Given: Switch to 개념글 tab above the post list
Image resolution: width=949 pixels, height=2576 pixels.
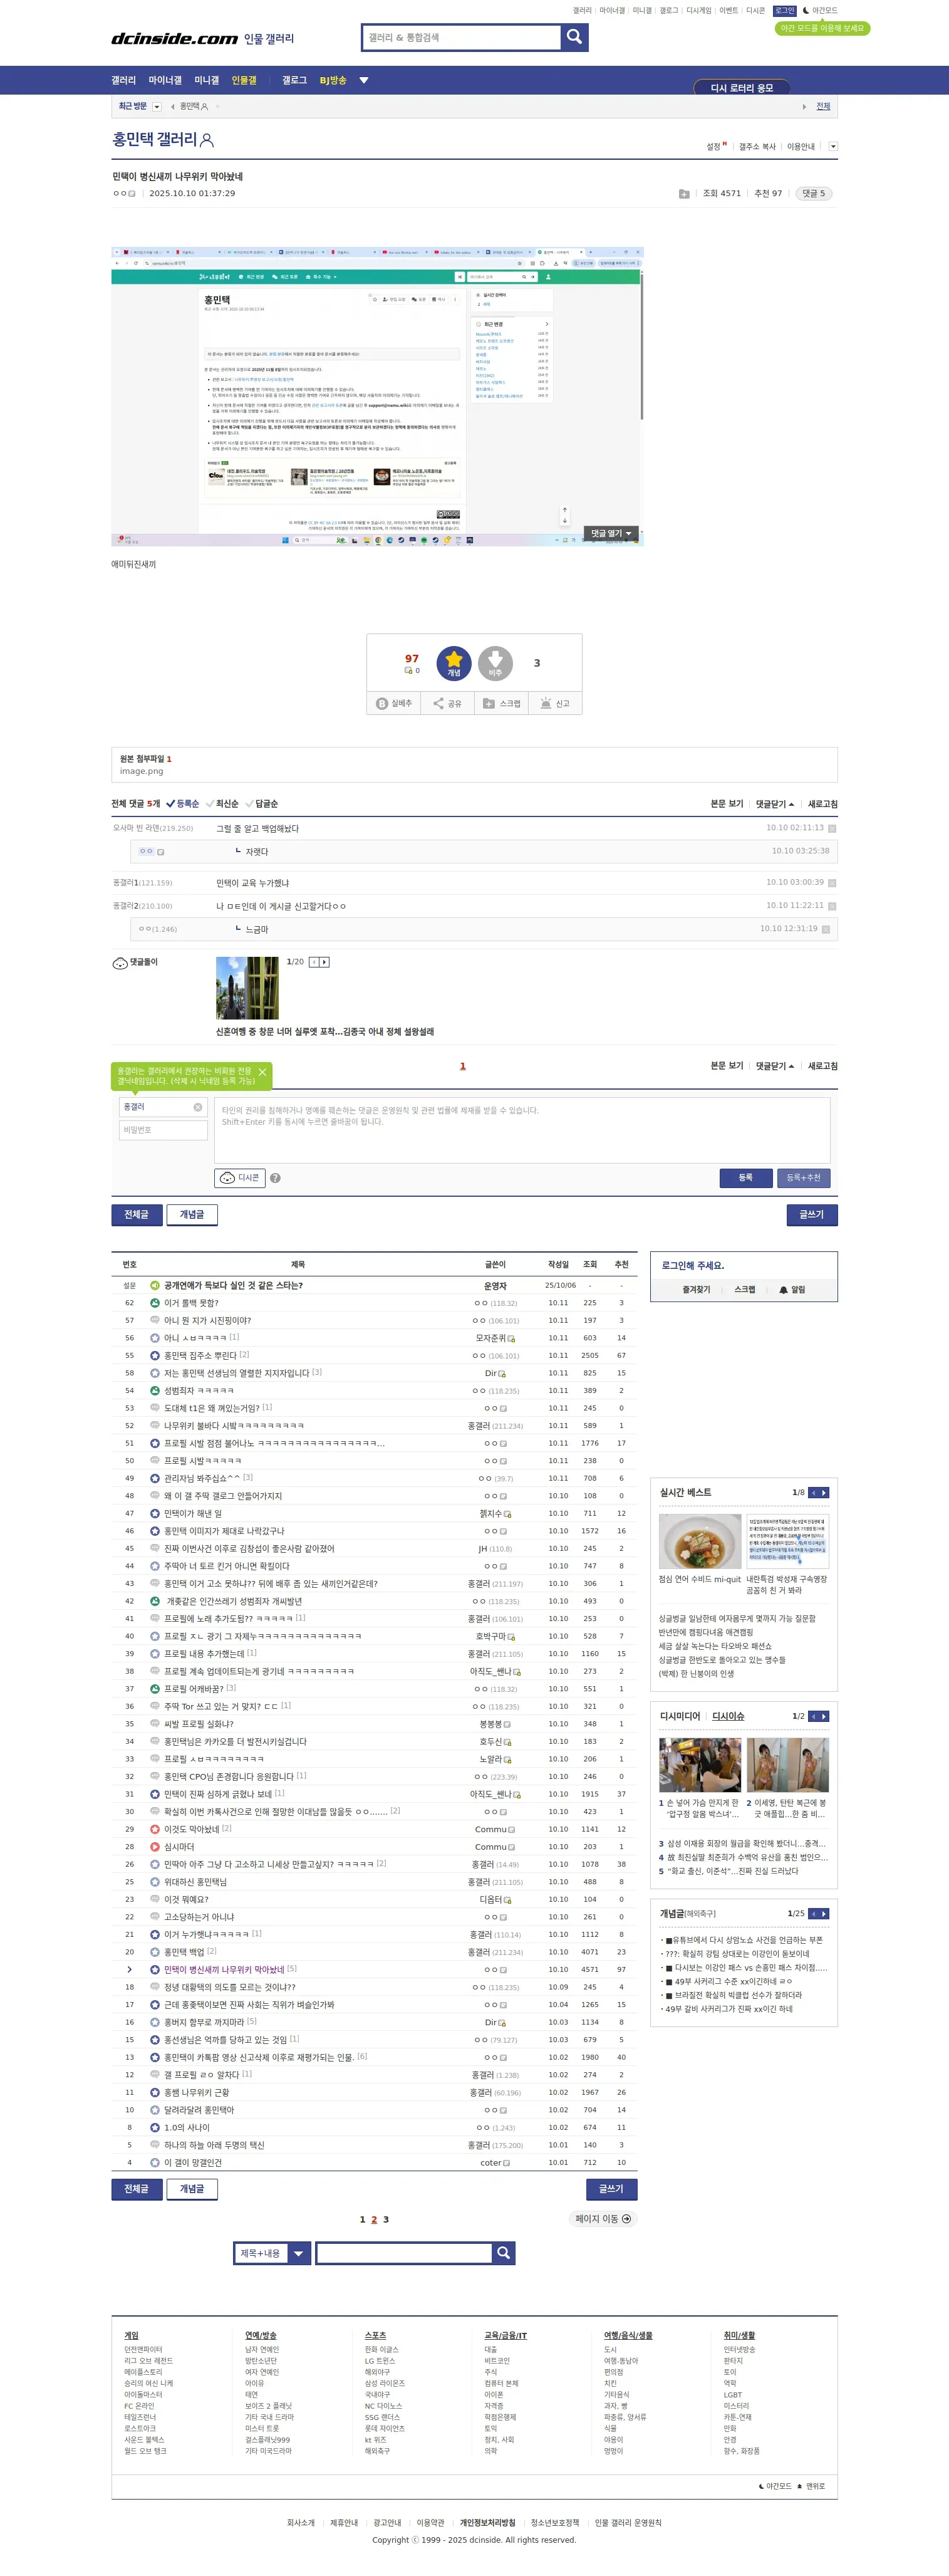Looking at the screenshot, I should pyautogui.click(x=192, y=1214).
